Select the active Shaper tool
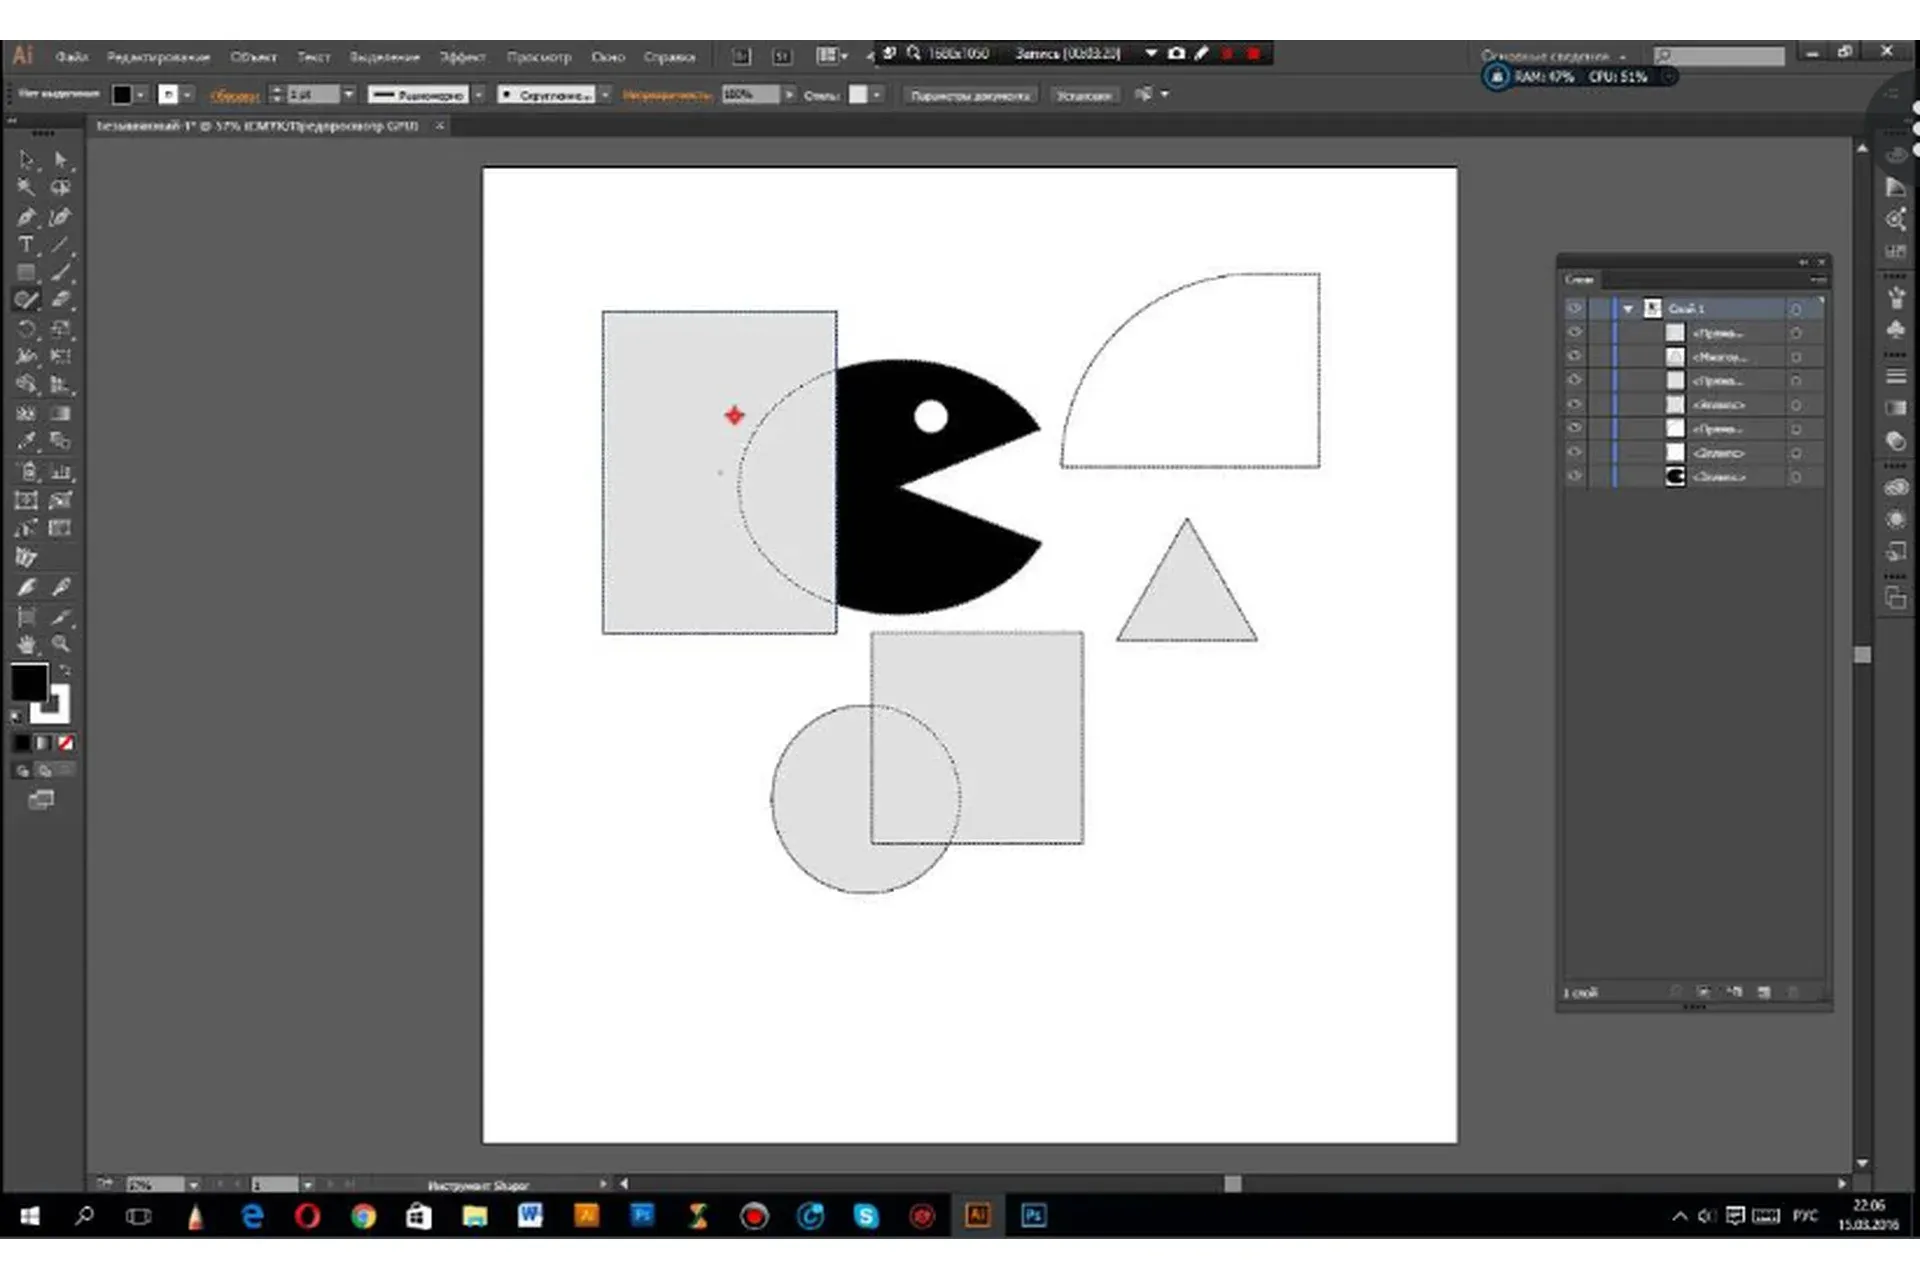 click(27, 300)
